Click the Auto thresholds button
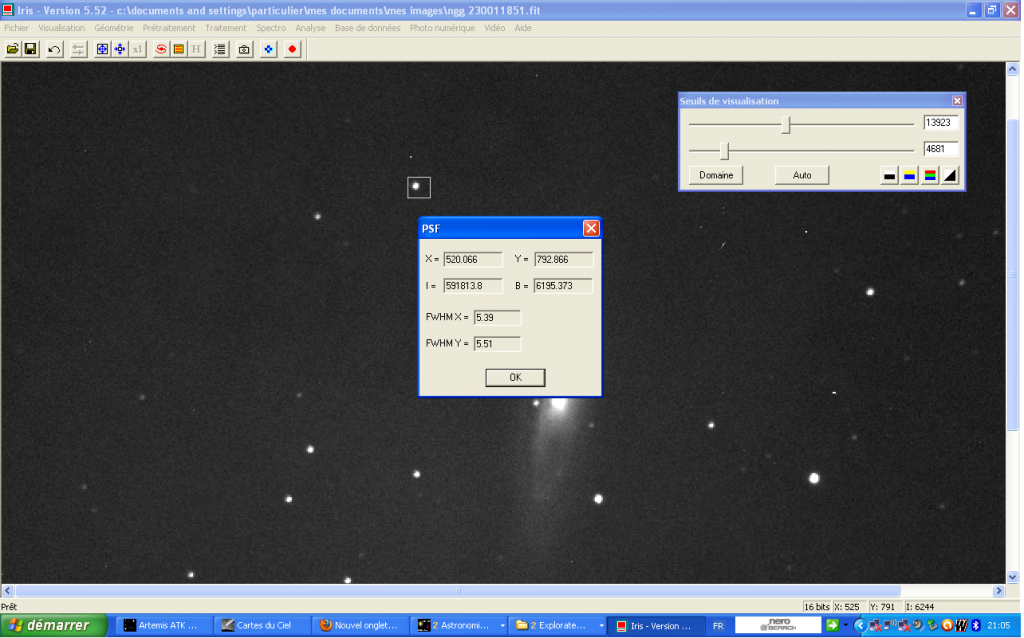The width and height of the screenshot is (1024, 638). tap(802, 175)
